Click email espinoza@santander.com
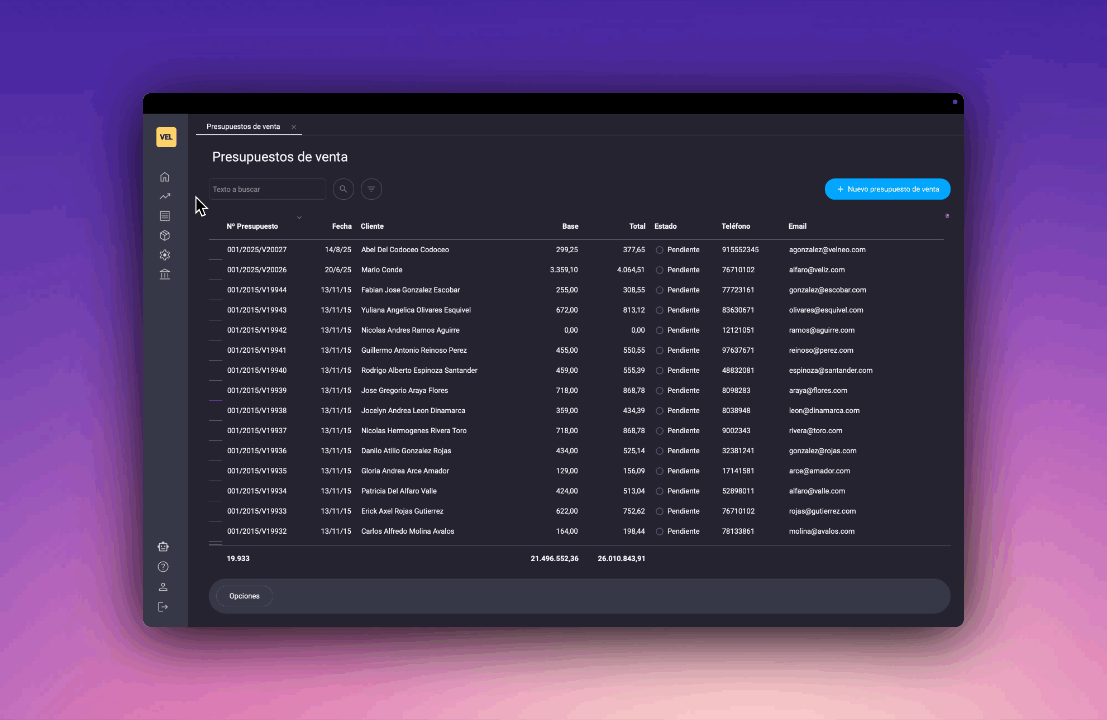1107x720 pixels. [x=831, y=371]
